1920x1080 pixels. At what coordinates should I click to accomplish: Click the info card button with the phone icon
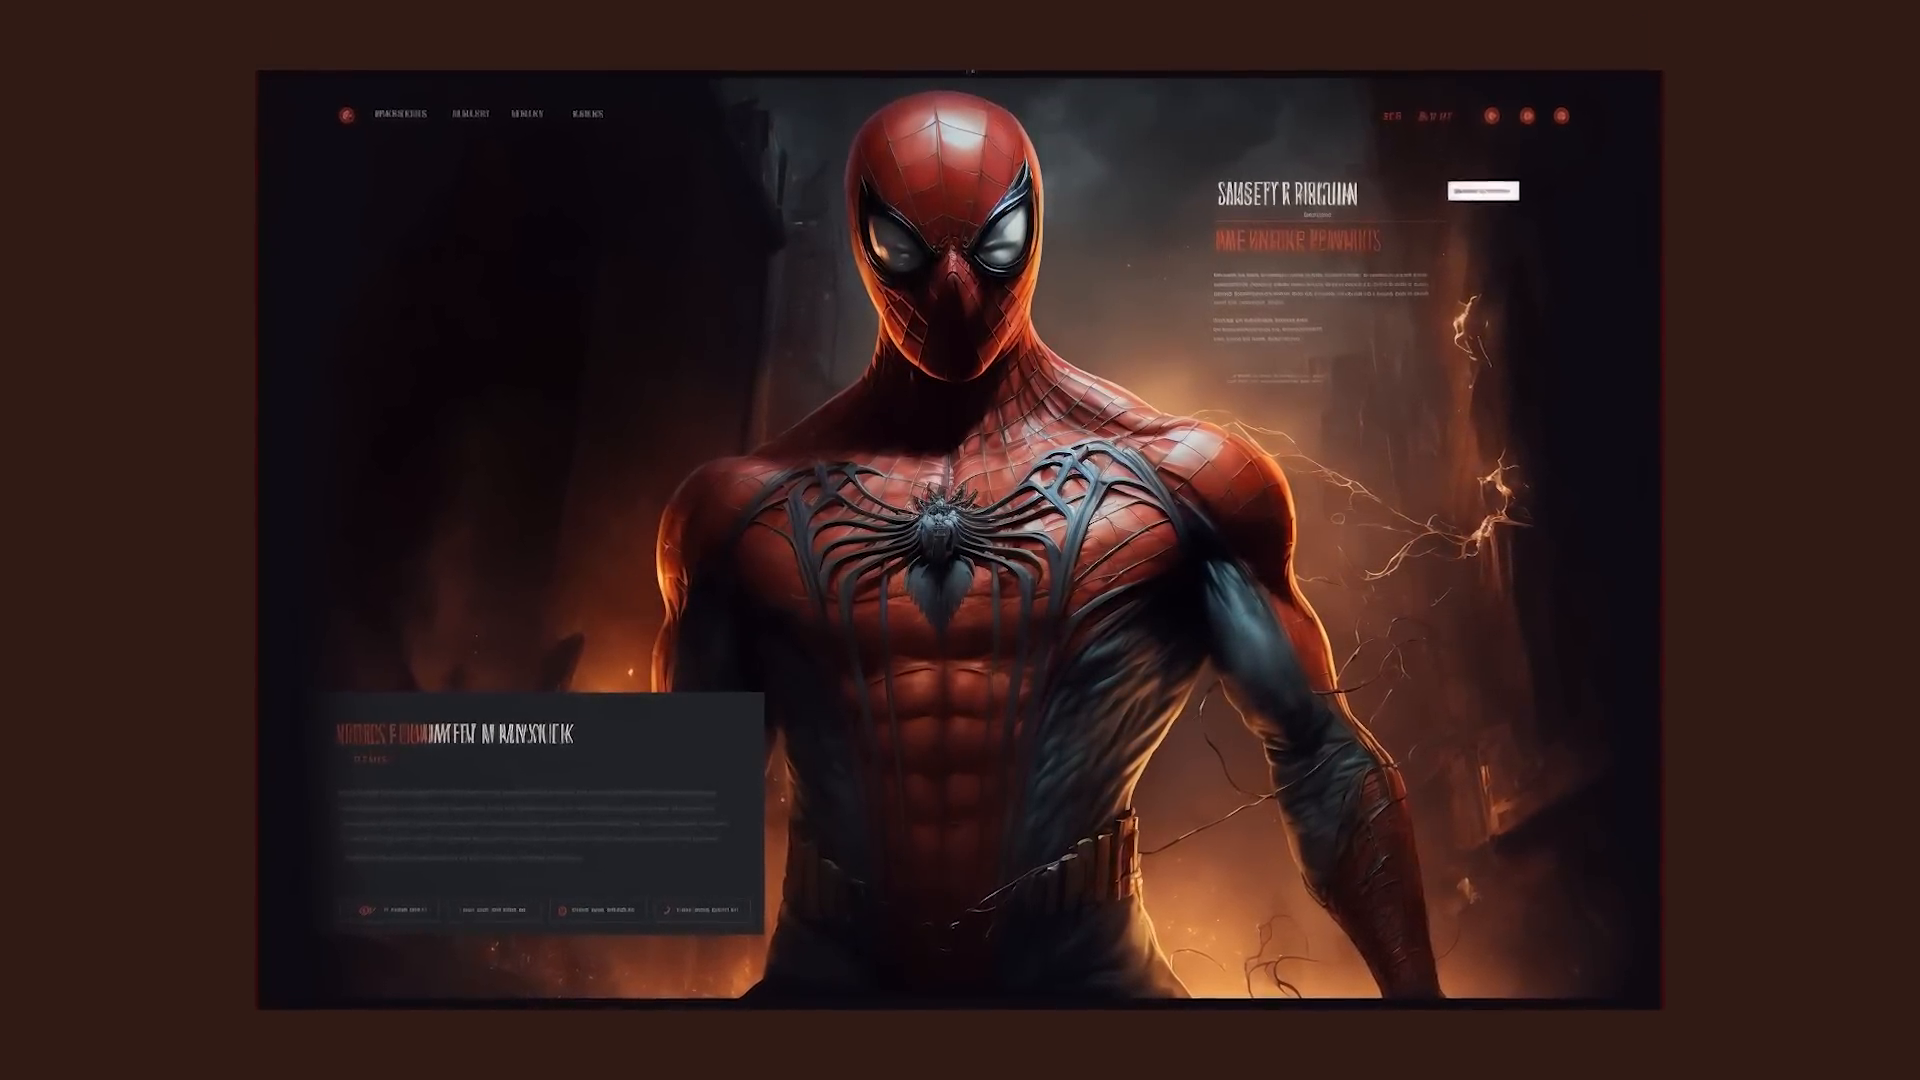[x=701, y=911]
